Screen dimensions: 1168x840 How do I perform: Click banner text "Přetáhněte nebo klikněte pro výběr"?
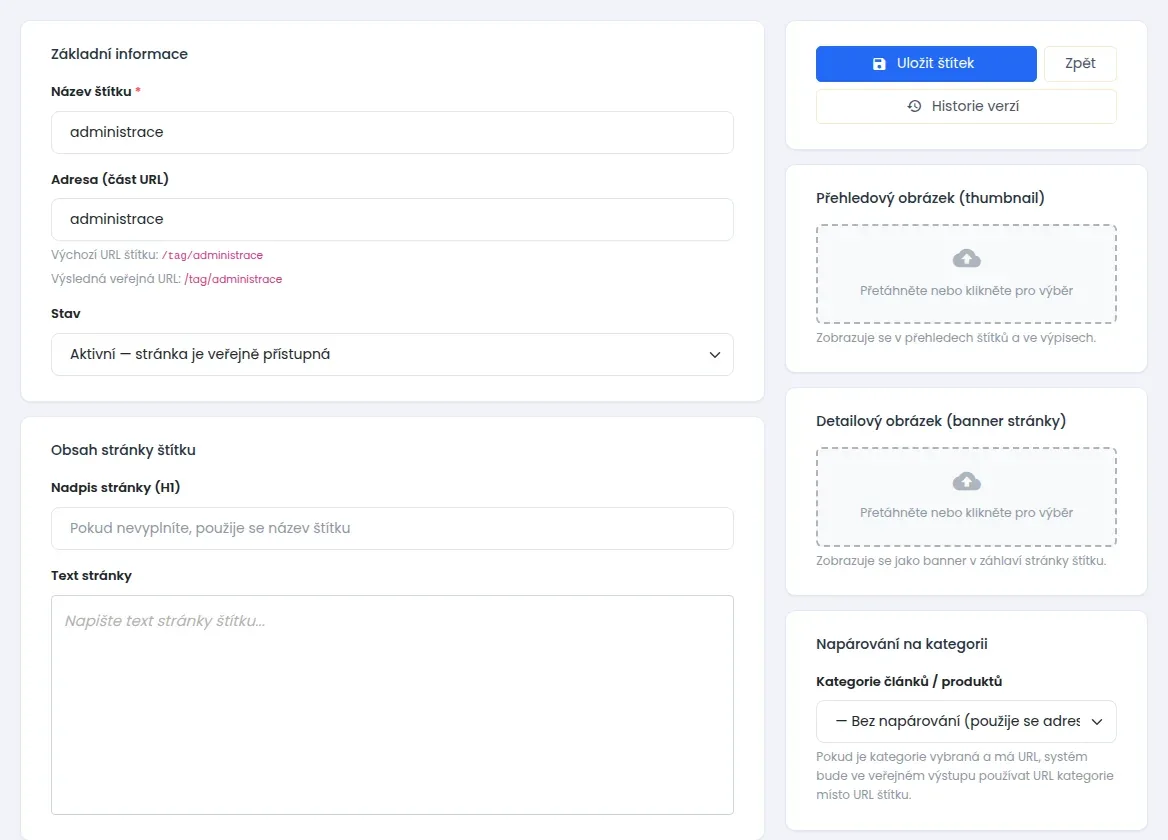tap(966, 512)
